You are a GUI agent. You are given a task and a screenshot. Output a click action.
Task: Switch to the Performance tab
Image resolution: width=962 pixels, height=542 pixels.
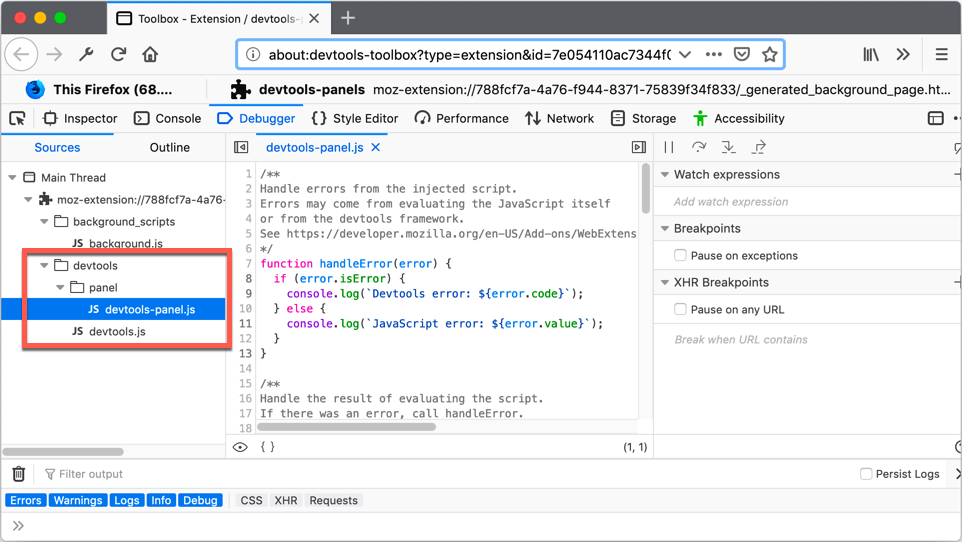(461, 118)
